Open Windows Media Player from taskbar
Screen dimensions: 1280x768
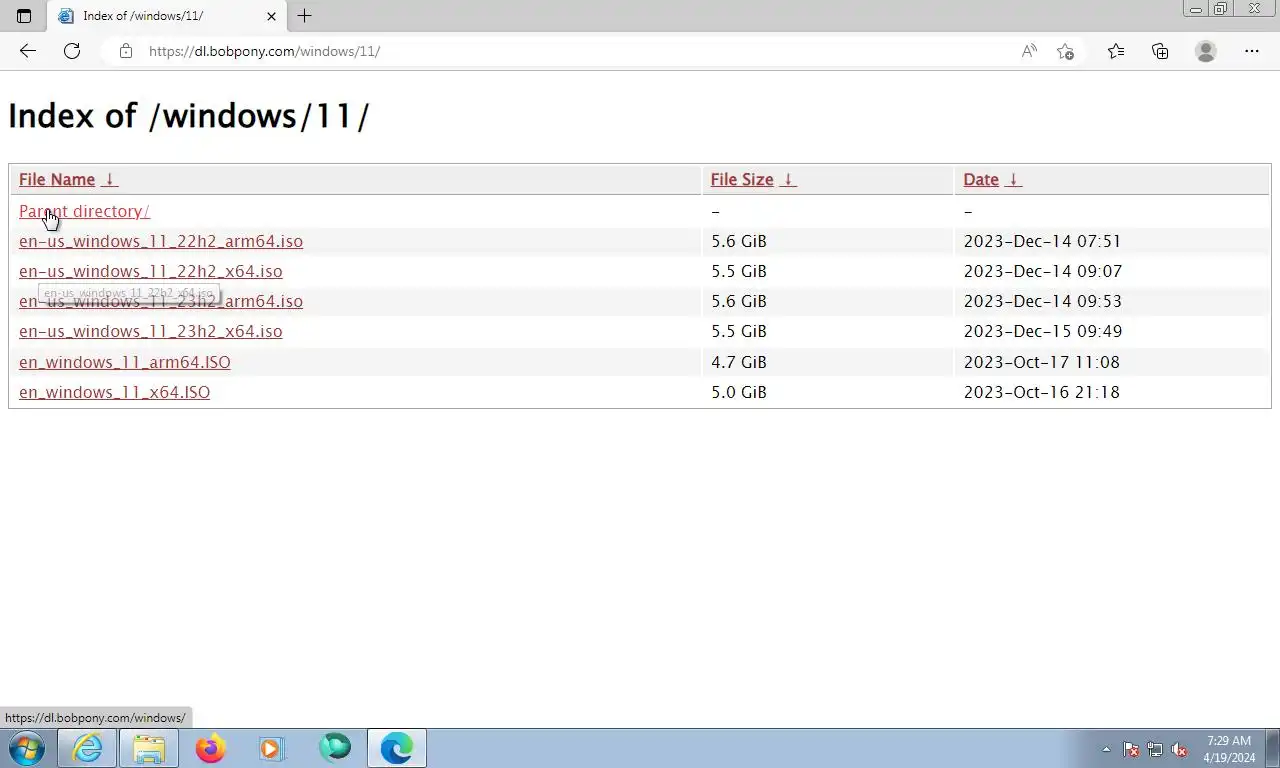pyautogui.click(x=272, y=748)
